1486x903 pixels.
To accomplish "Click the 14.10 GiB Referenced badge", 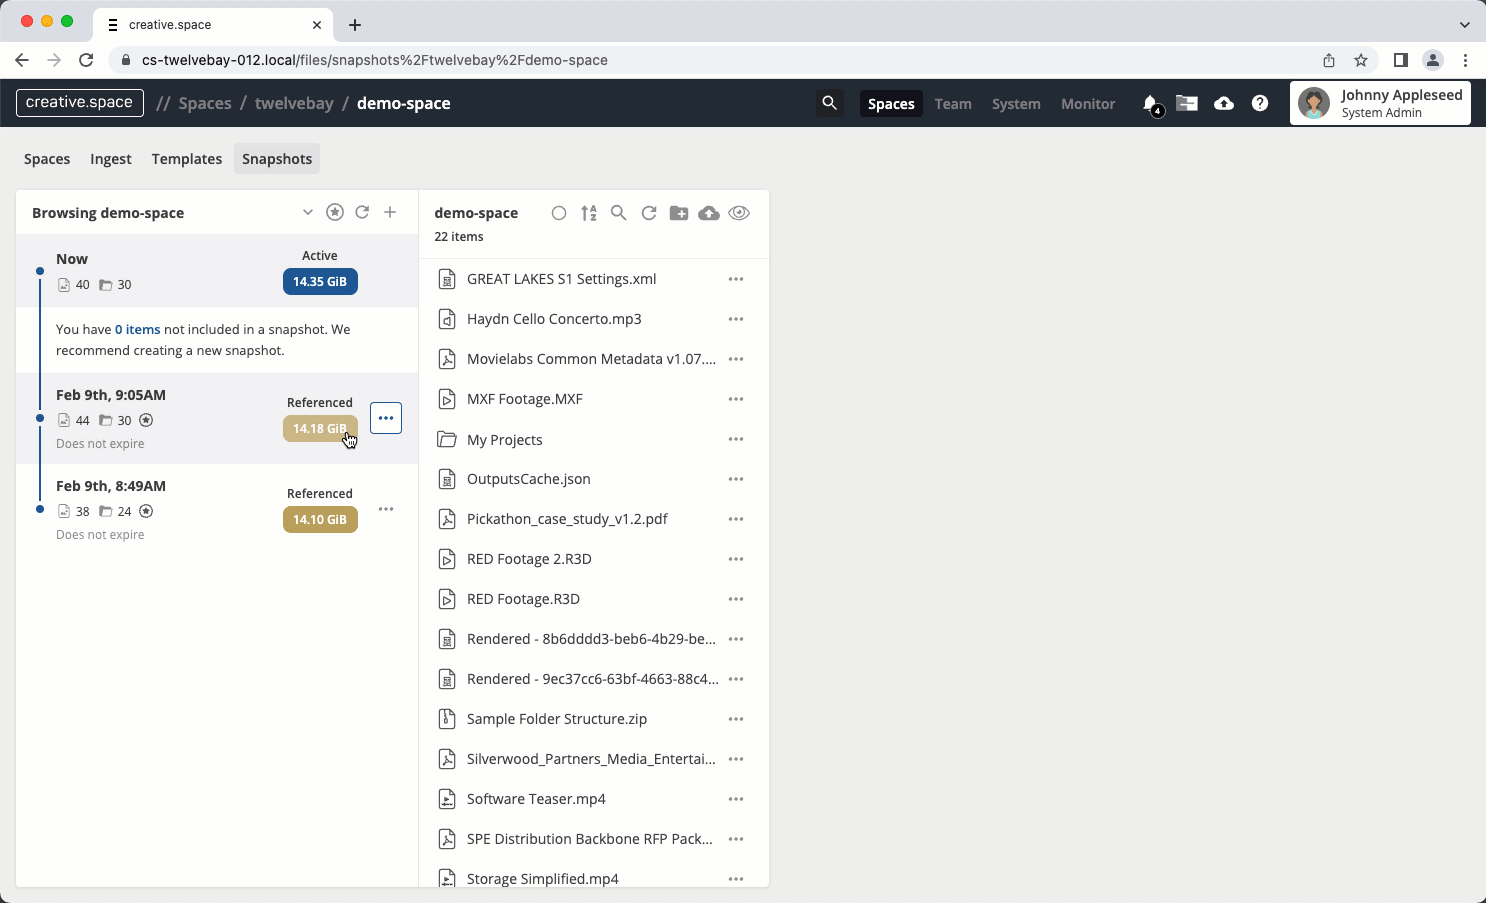I will coord(320,519).
